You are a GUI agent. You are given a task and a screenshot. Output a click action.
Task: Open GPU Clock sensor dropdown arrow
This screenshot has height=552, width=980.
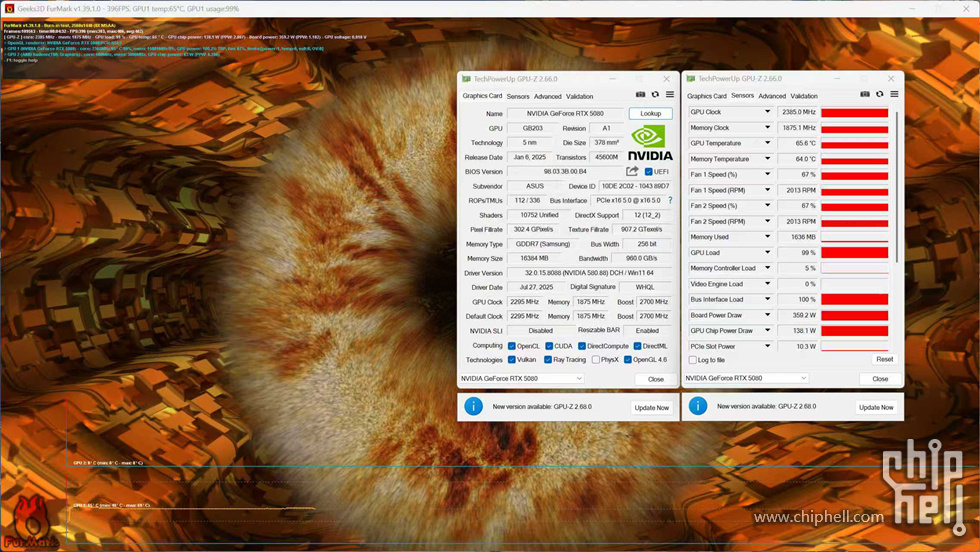pyautogui.click(x=768, y=112)
